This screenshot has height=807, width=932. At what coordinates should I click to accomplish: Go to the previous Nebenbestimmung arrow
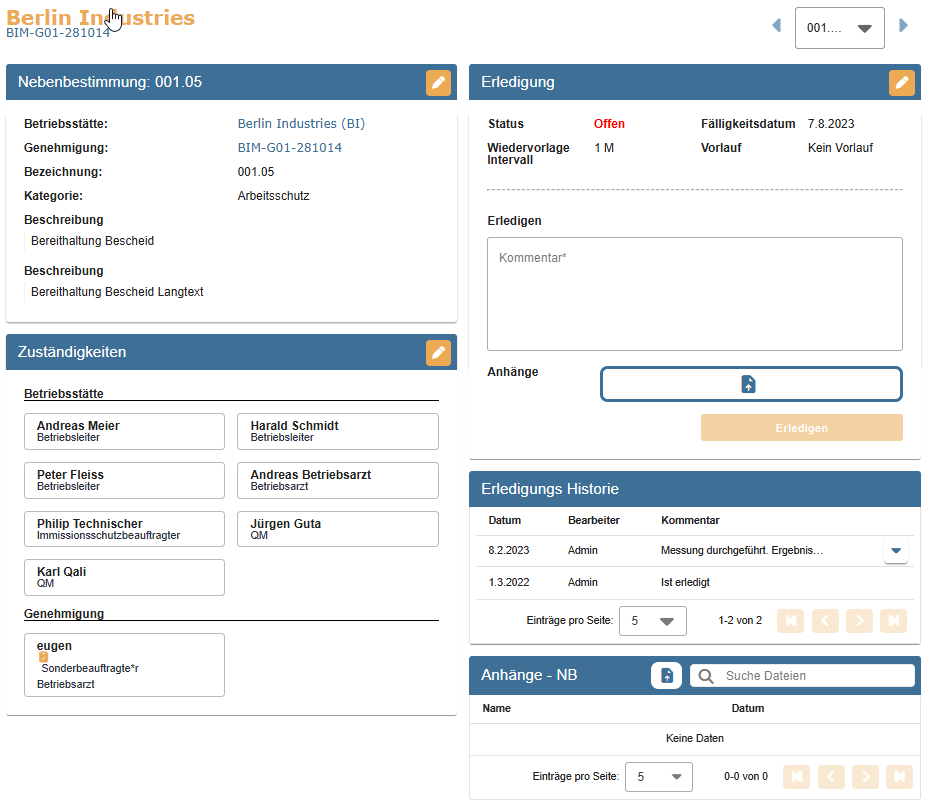pyautogui.click(x=776, y=26)
